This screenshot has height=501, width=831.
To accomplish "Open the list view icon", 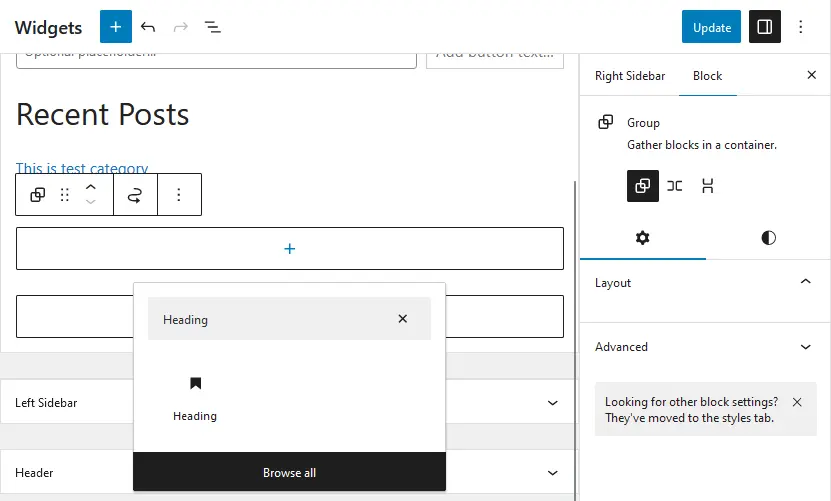I will tap(213, 27).
